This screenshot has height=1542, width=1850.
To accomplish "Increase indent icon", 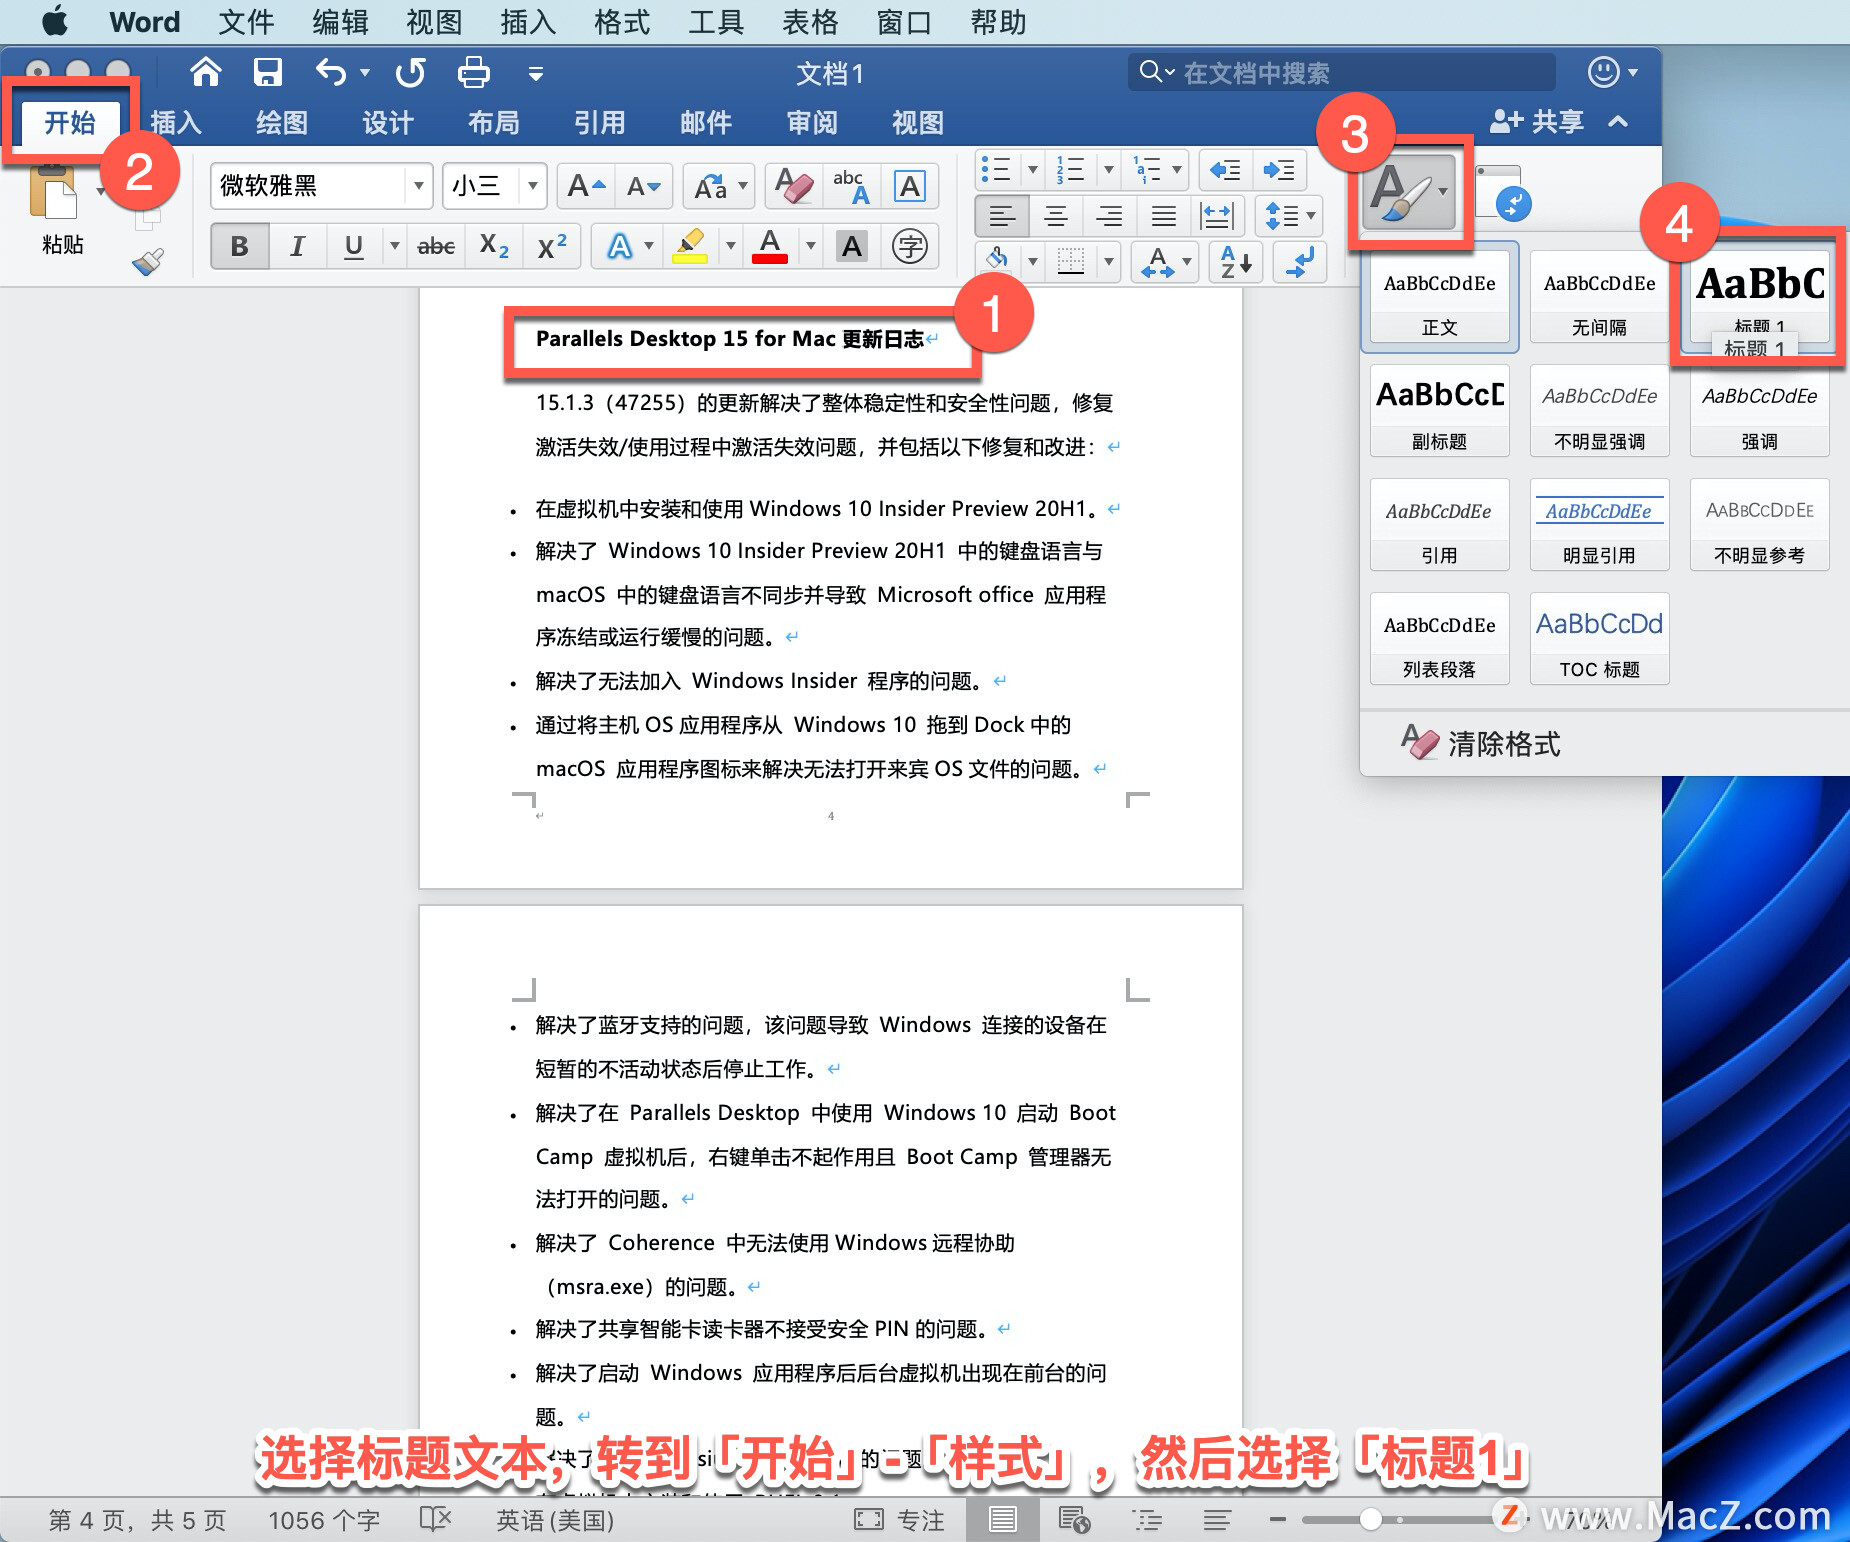I will [x=1278, y=170].
